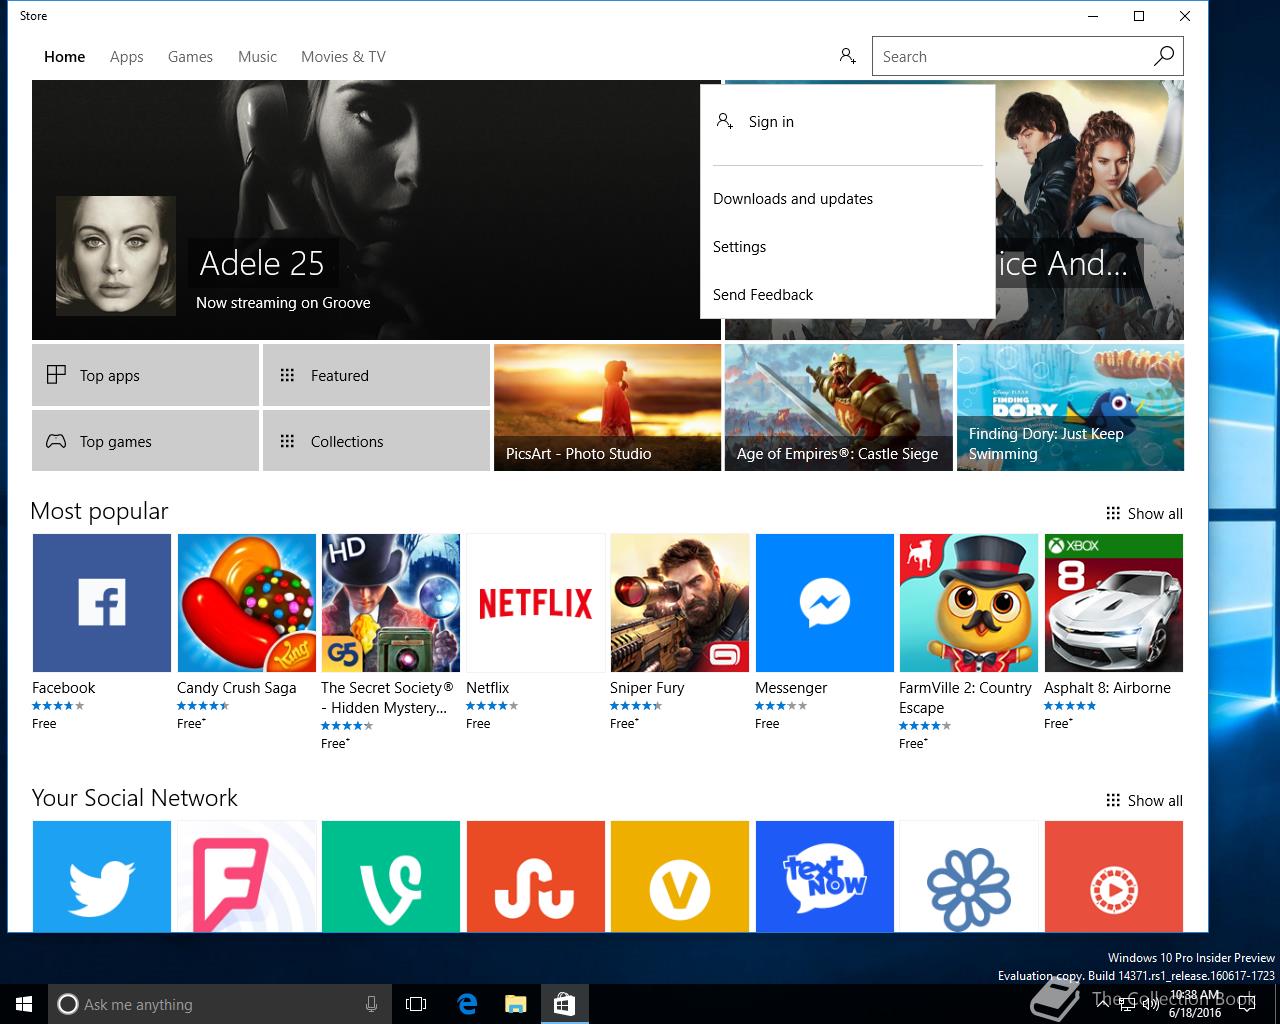Click the 'Your Social Network' section heading
Screen dimensions: 1280x1024
134,798
